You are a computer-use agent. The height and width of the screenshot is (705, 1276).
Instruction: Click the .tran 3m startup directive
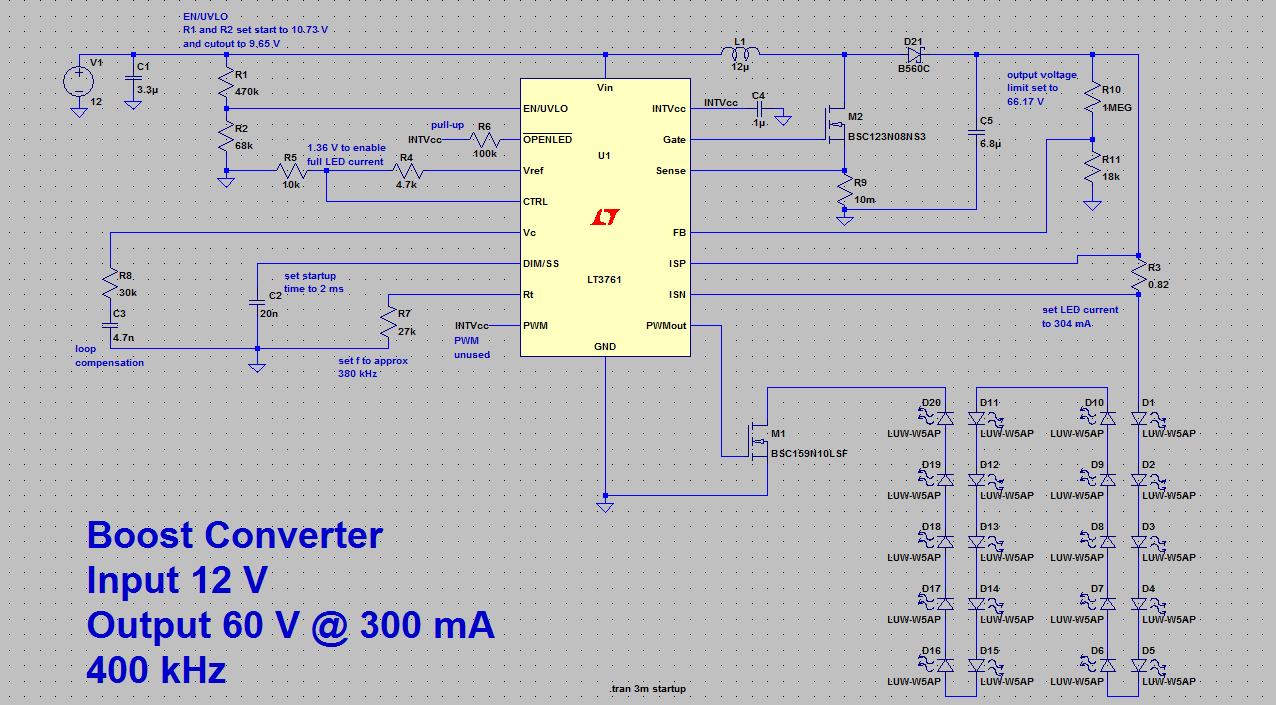(x=647, y=690)
